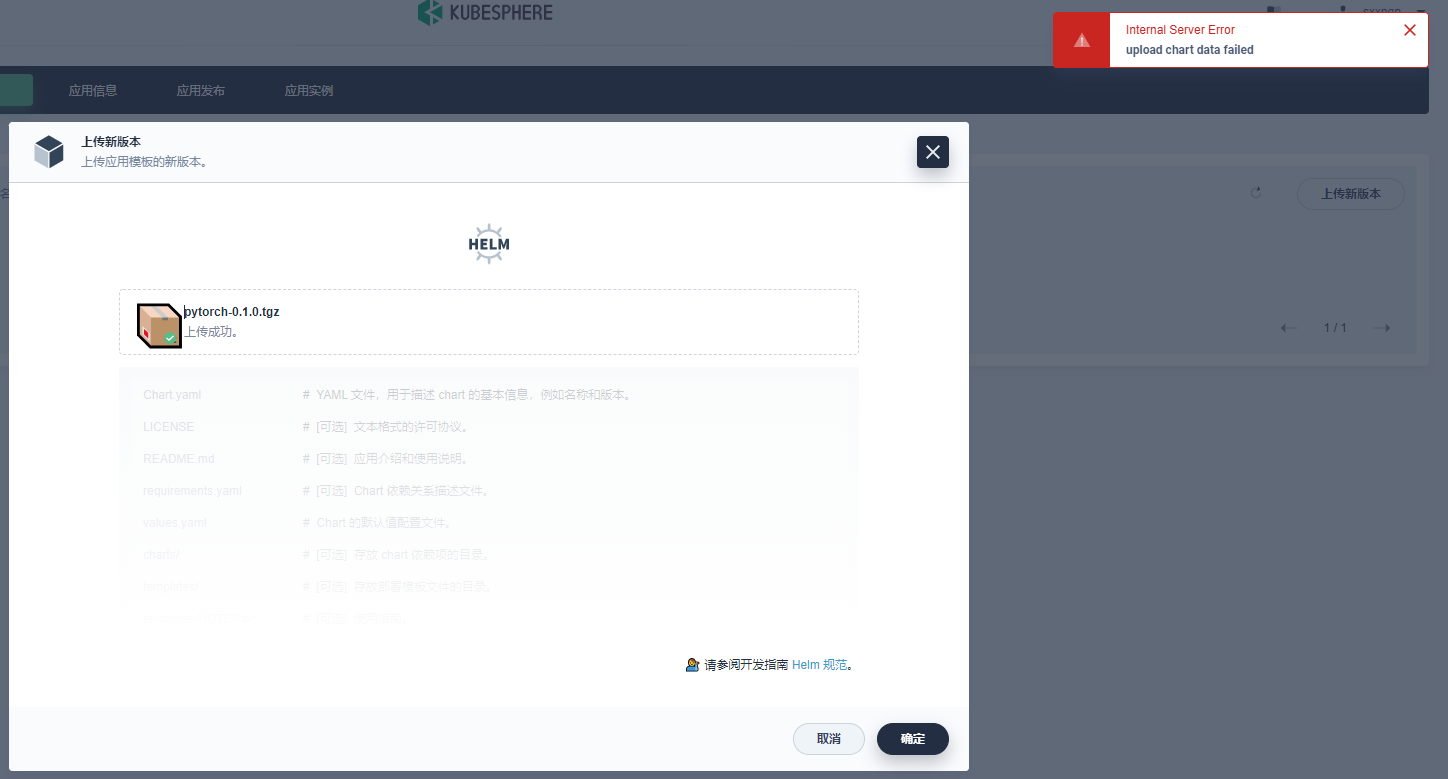1448x779 pixels.
Task: Switch to the 应用信息 tab
Action: (x=93, y=90)
